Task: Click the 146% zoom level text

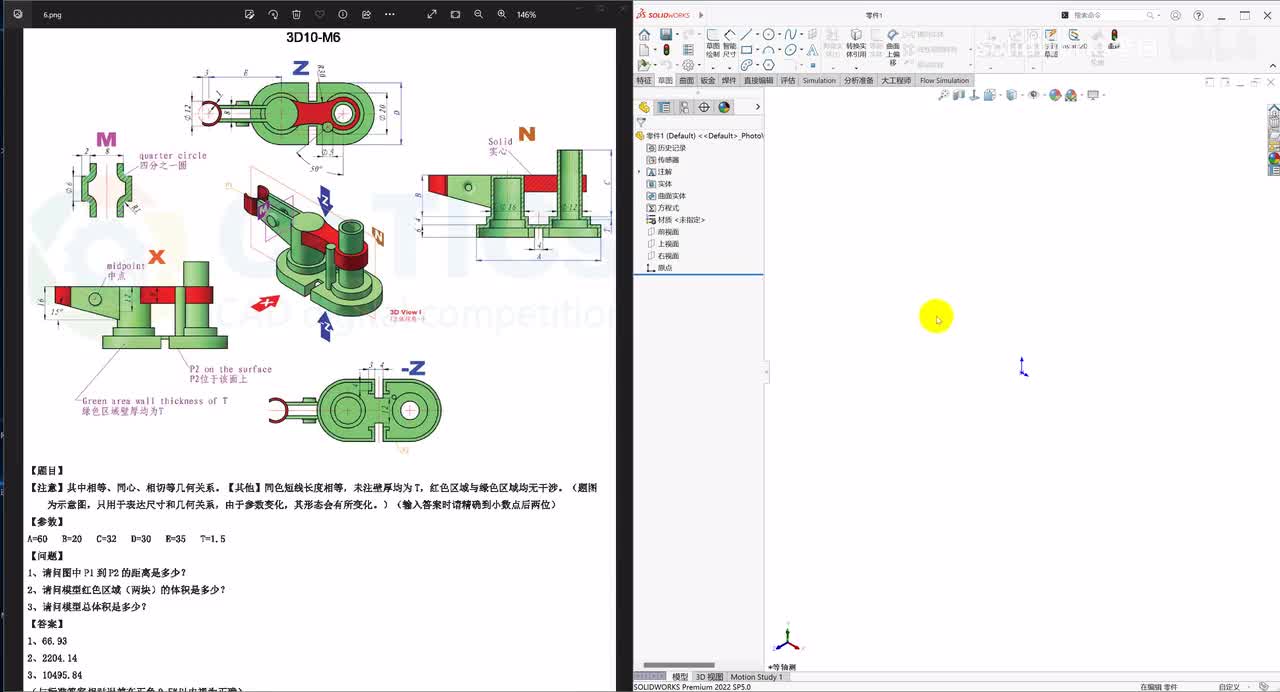Action: pyautogui.click(x=526, y=15)
